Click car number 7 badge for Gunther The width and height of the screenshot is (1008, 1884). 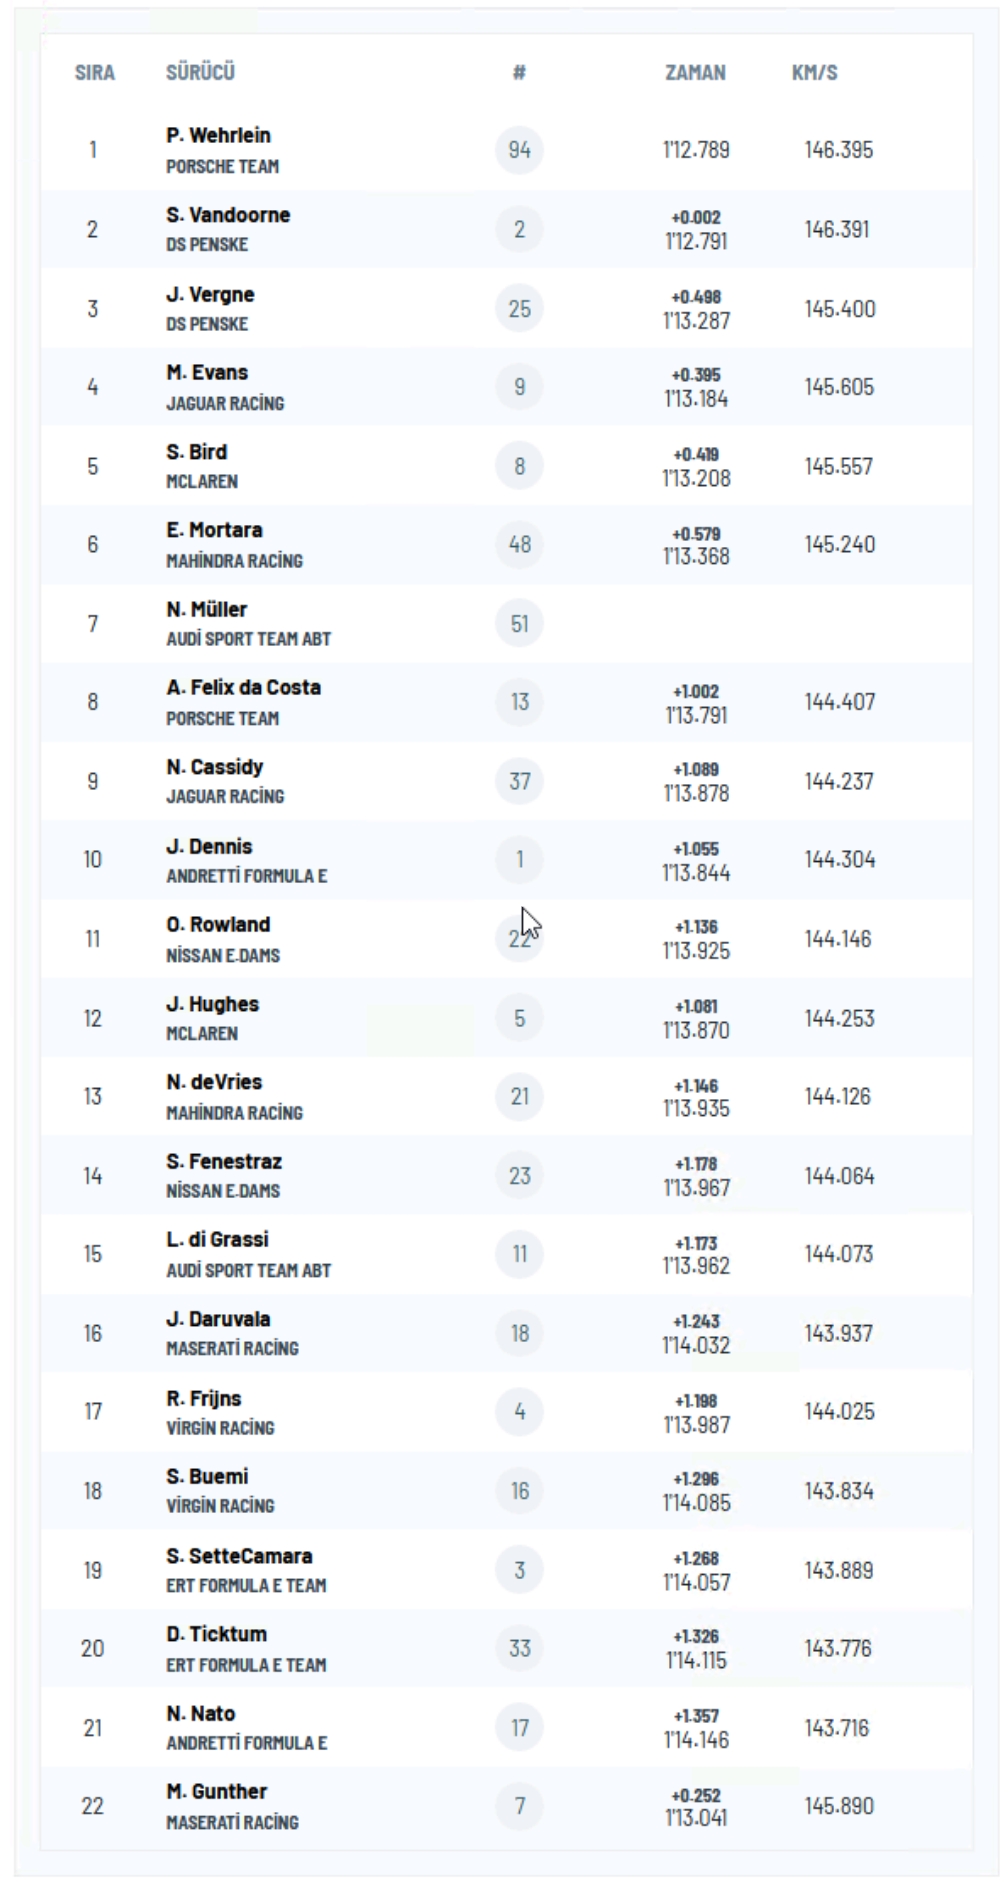(519, 1806)
